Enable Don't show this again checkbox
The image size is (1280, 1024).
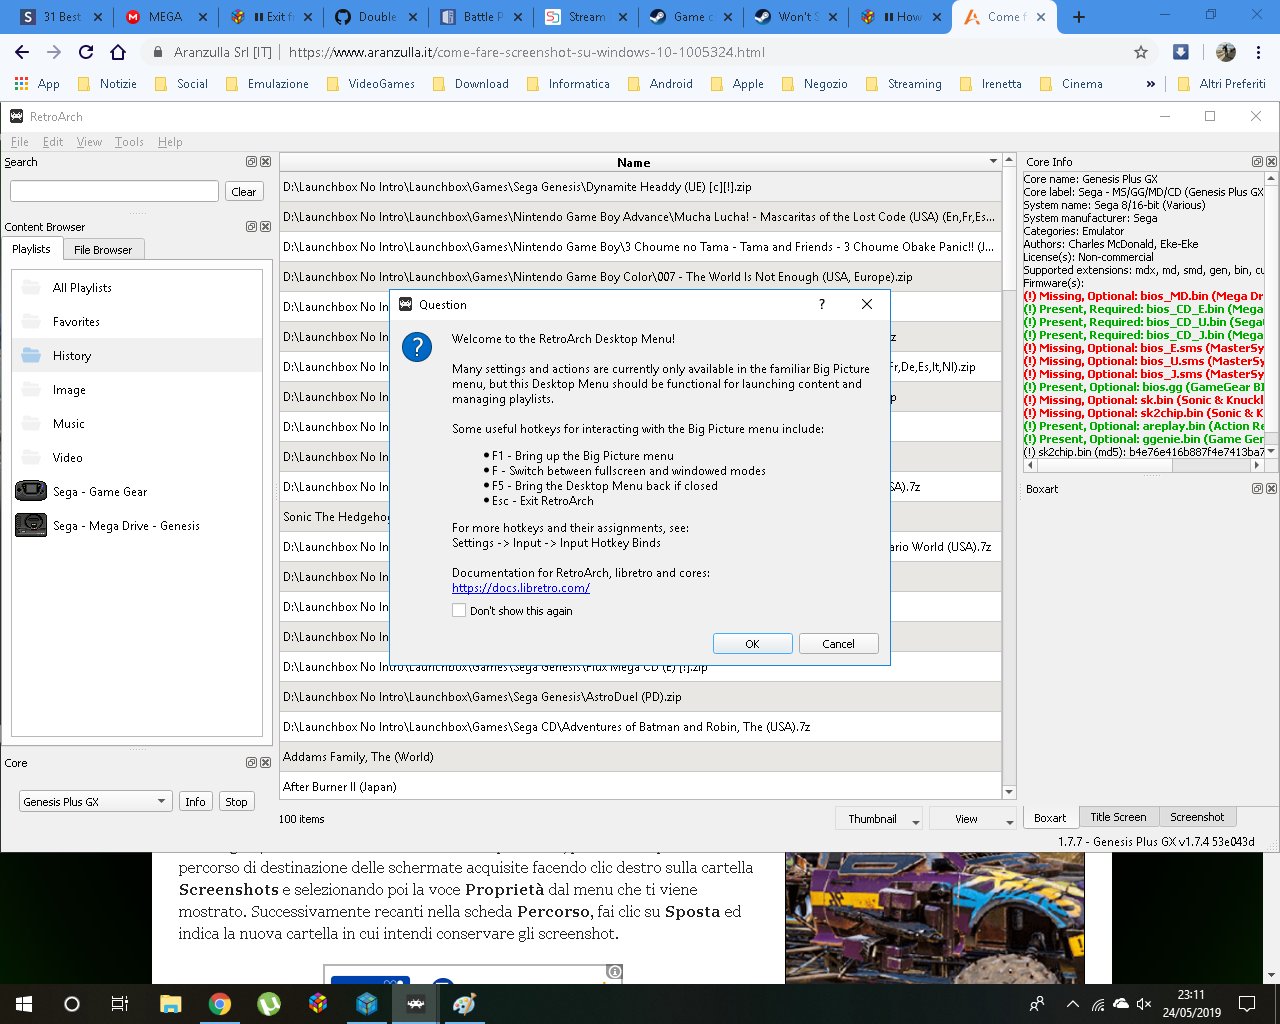[459, 610]
